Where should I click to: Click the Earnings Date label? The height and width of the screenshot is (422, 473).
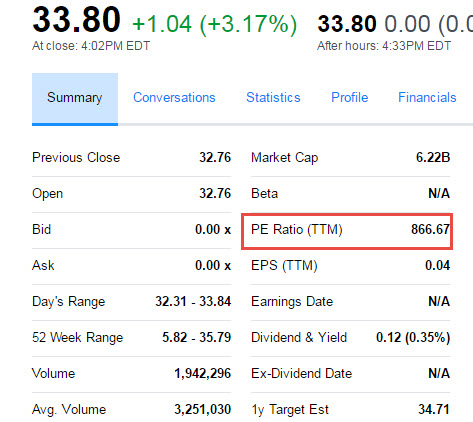tap(292, 302)
